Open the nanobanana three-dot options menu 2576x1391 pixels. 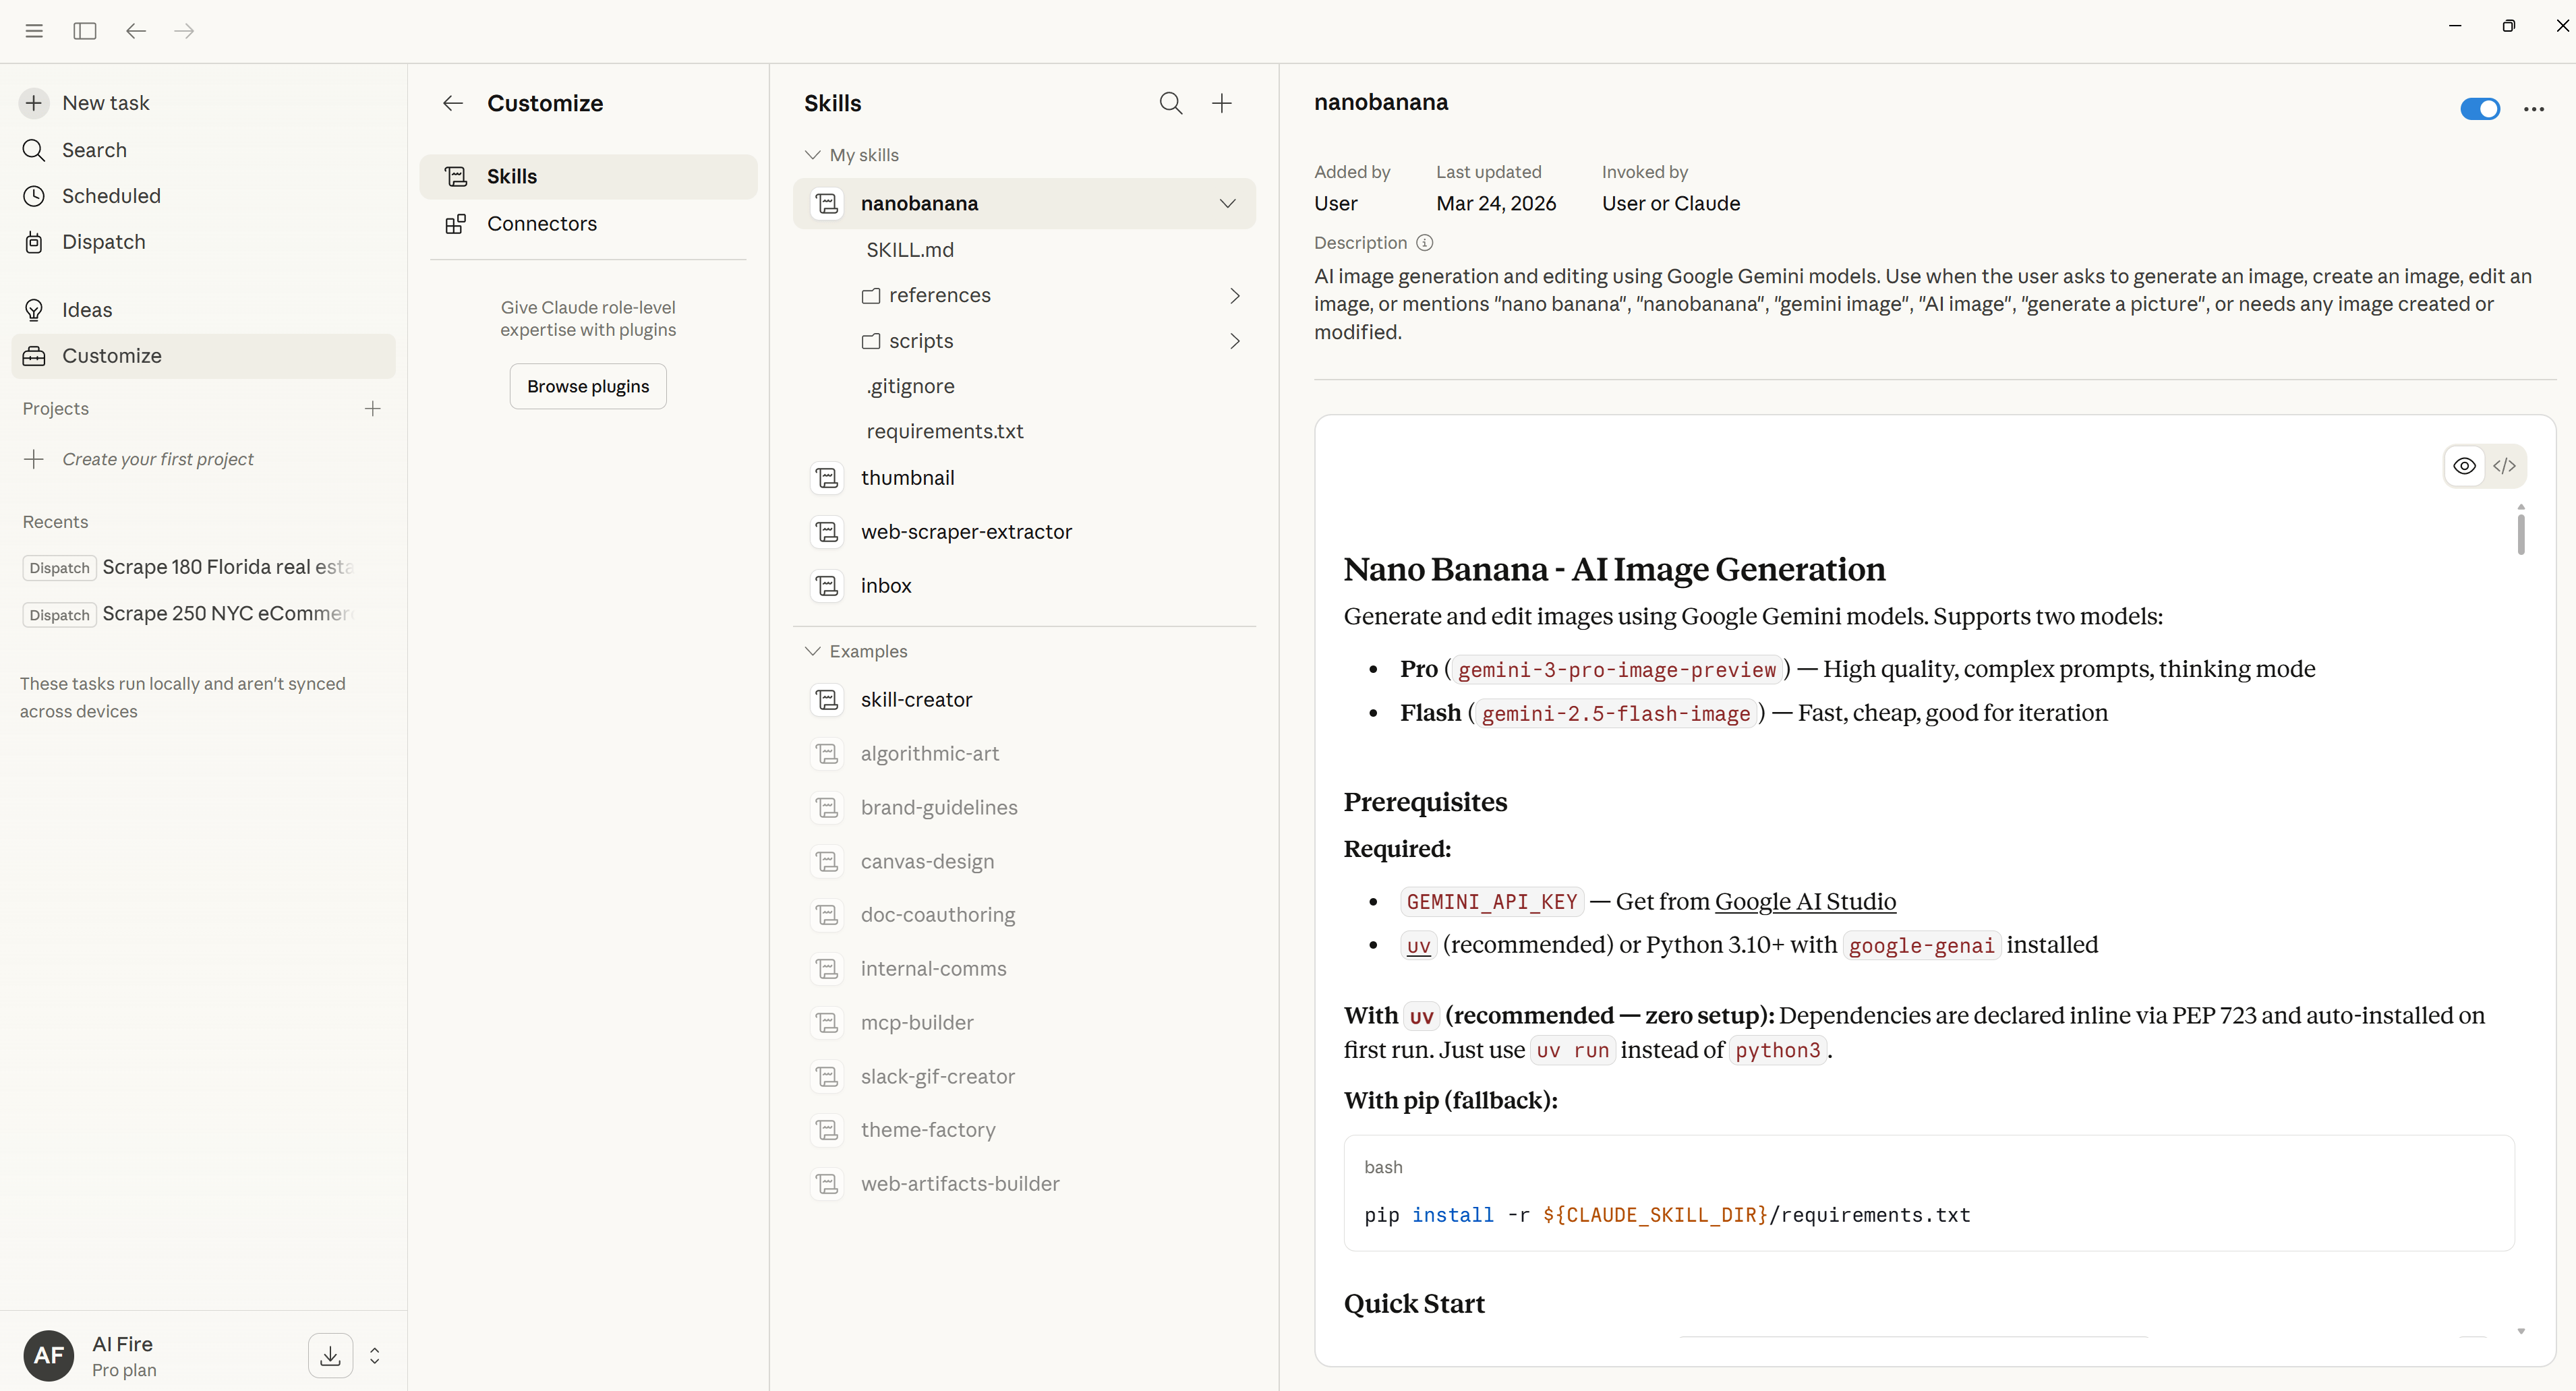2533,109
